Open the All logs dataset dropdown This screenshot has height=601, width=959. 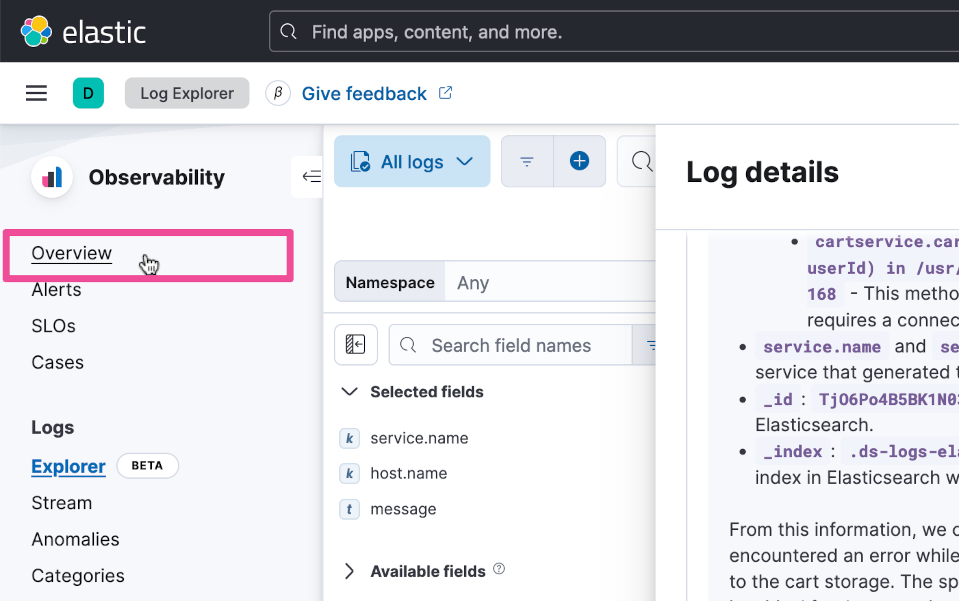pos(412,161)
